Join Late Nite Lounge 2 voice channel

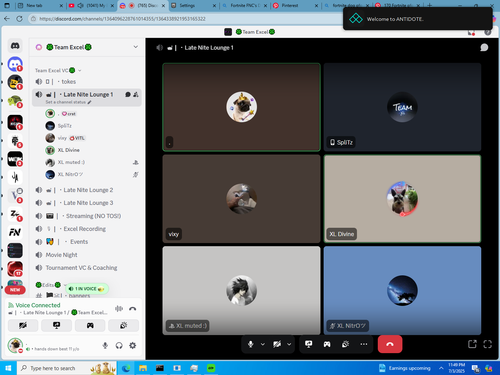pyautogui.click(x=87, y=190)
